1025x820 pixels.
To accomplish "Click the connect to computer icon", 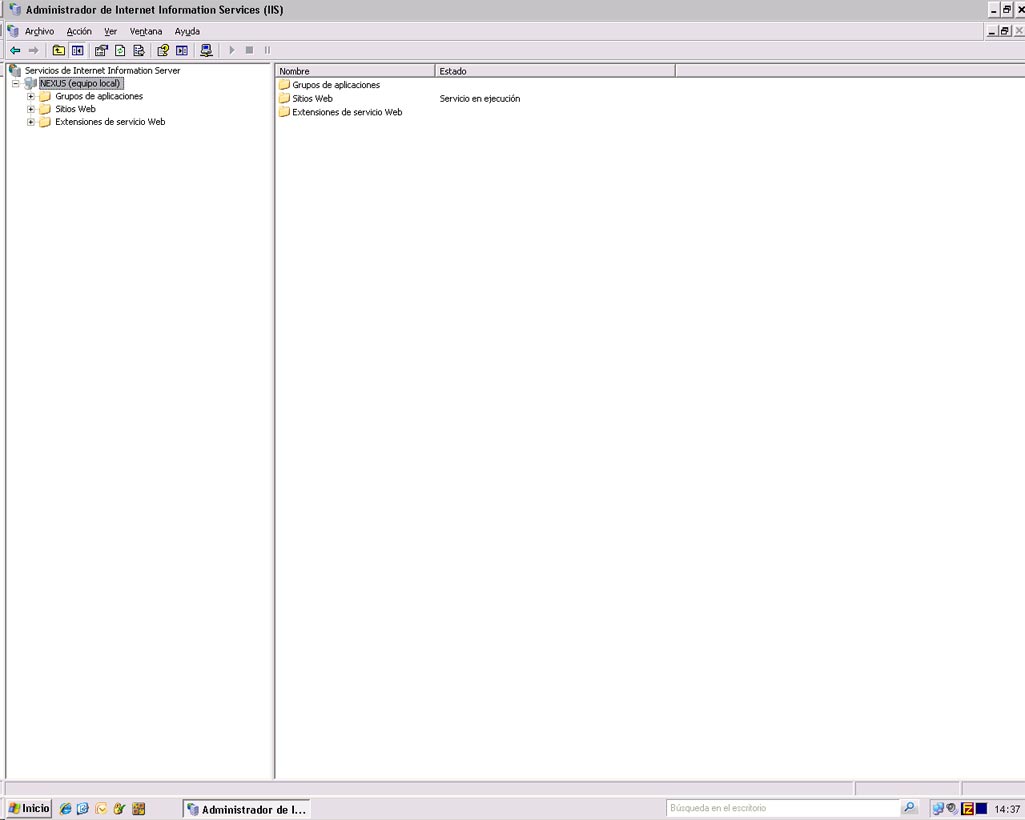I will [x=206, y=50].
